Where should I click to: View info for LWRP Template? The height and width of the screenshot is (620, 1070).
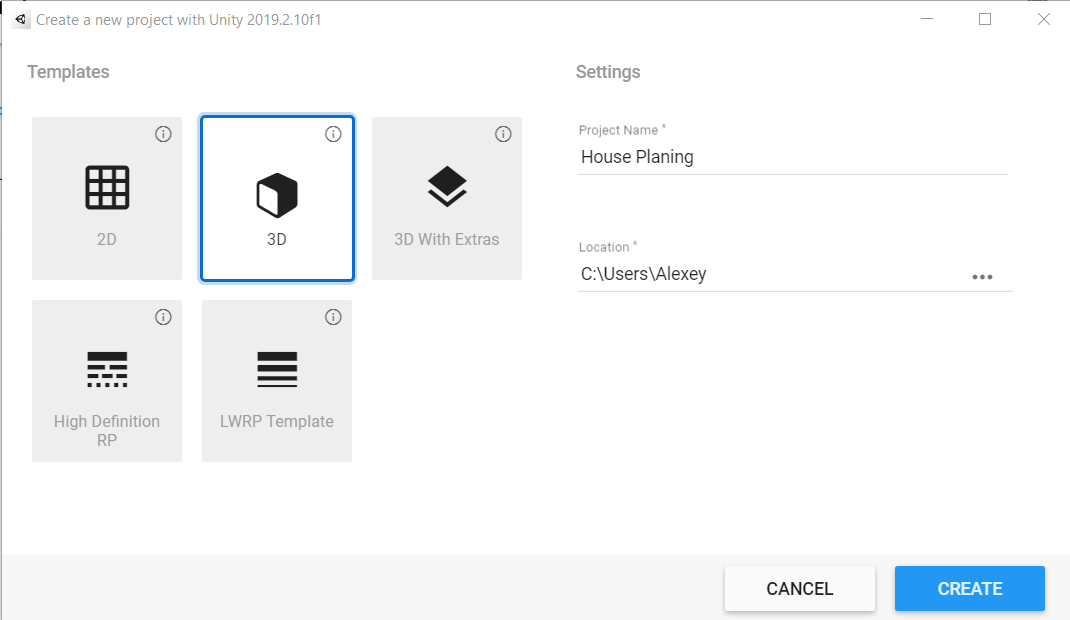pyautogui.click(x=334, y=317)
